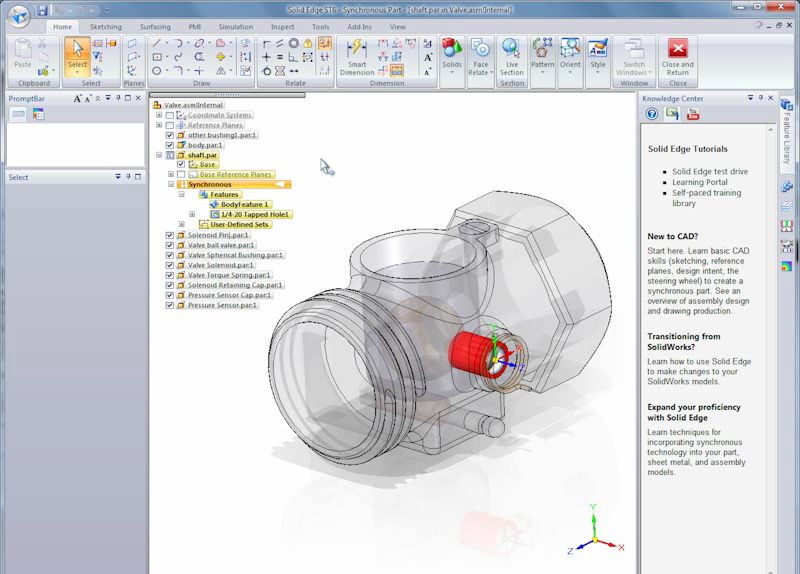The height and width of the screenshot is (574, 800).
Task: Open the Simulation ribbon tab
Action: tap(236, 27)
